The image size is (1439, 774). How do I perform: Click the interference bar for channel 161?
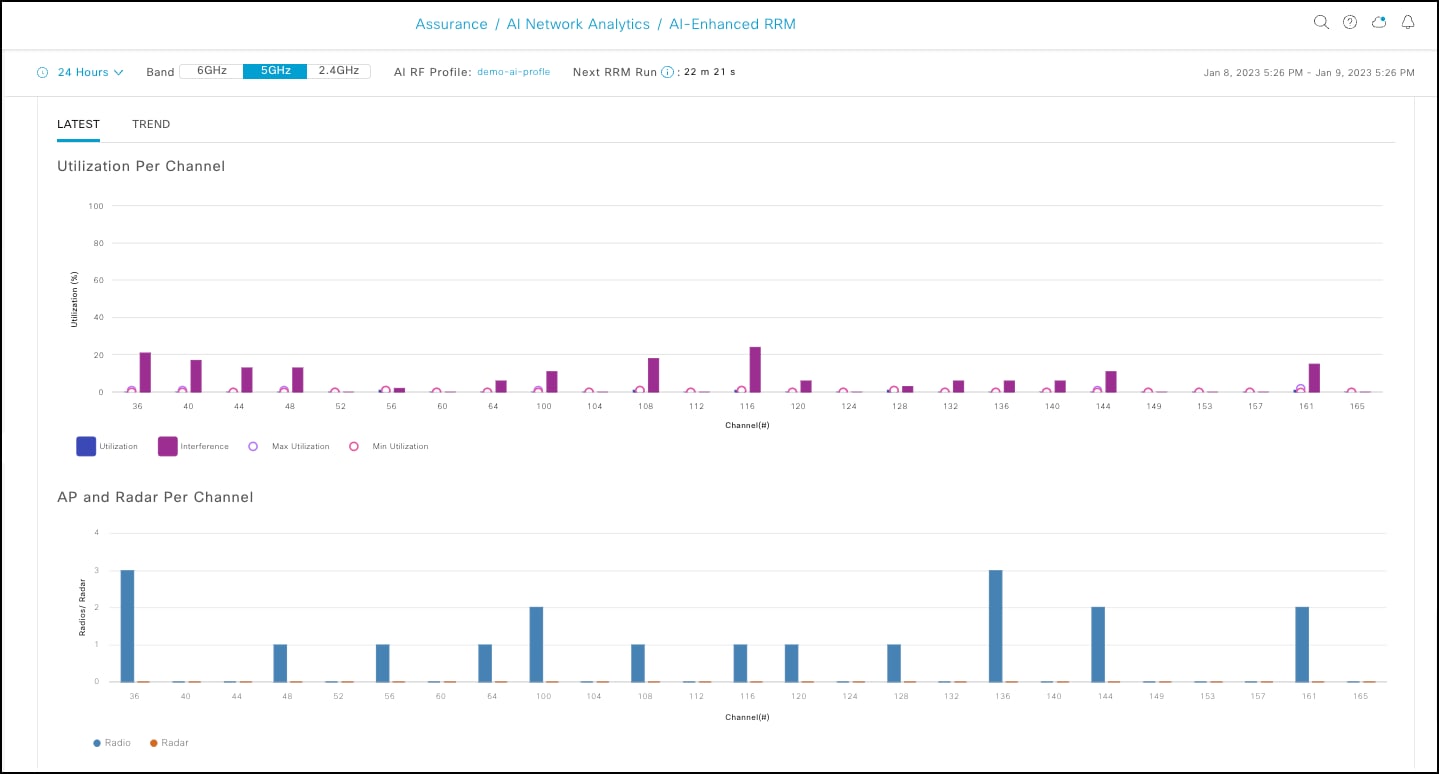click(1314, 378)
